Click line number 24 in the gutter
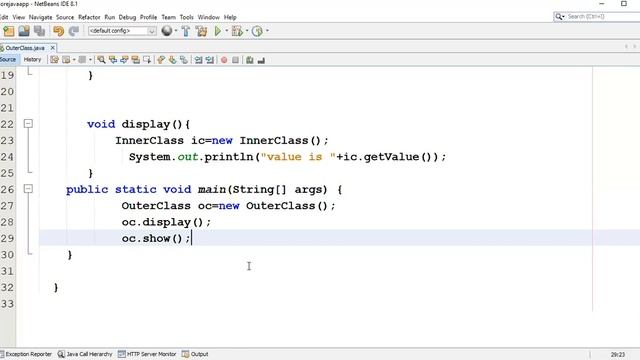This screenshot has height=360, width=640. tap(7, 157)
